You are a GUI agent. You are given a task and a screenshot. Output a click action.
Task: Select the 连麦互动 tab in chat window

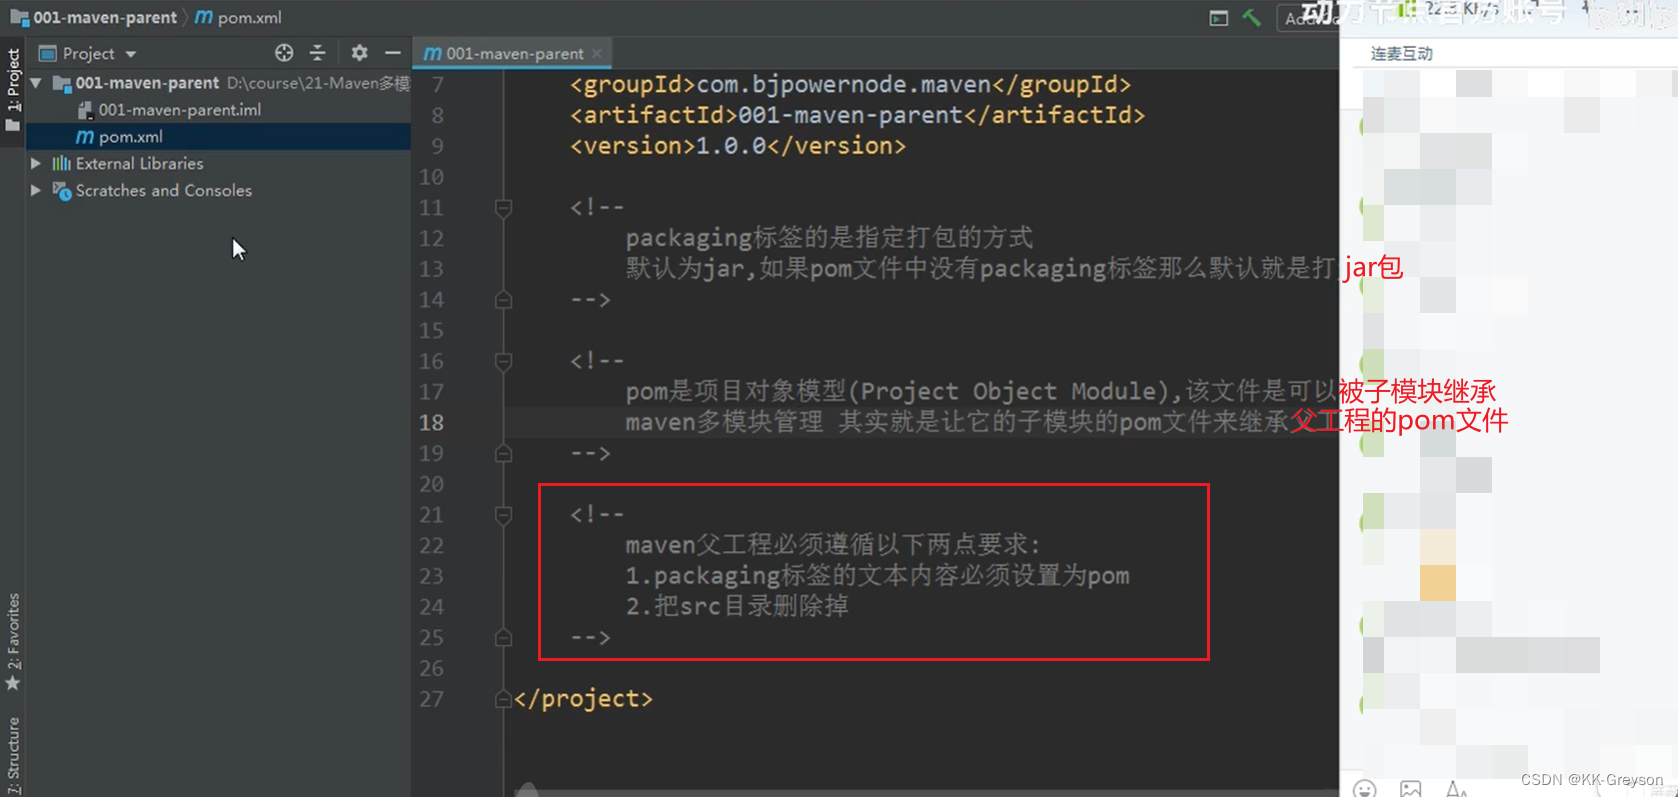pos(1401,53)
